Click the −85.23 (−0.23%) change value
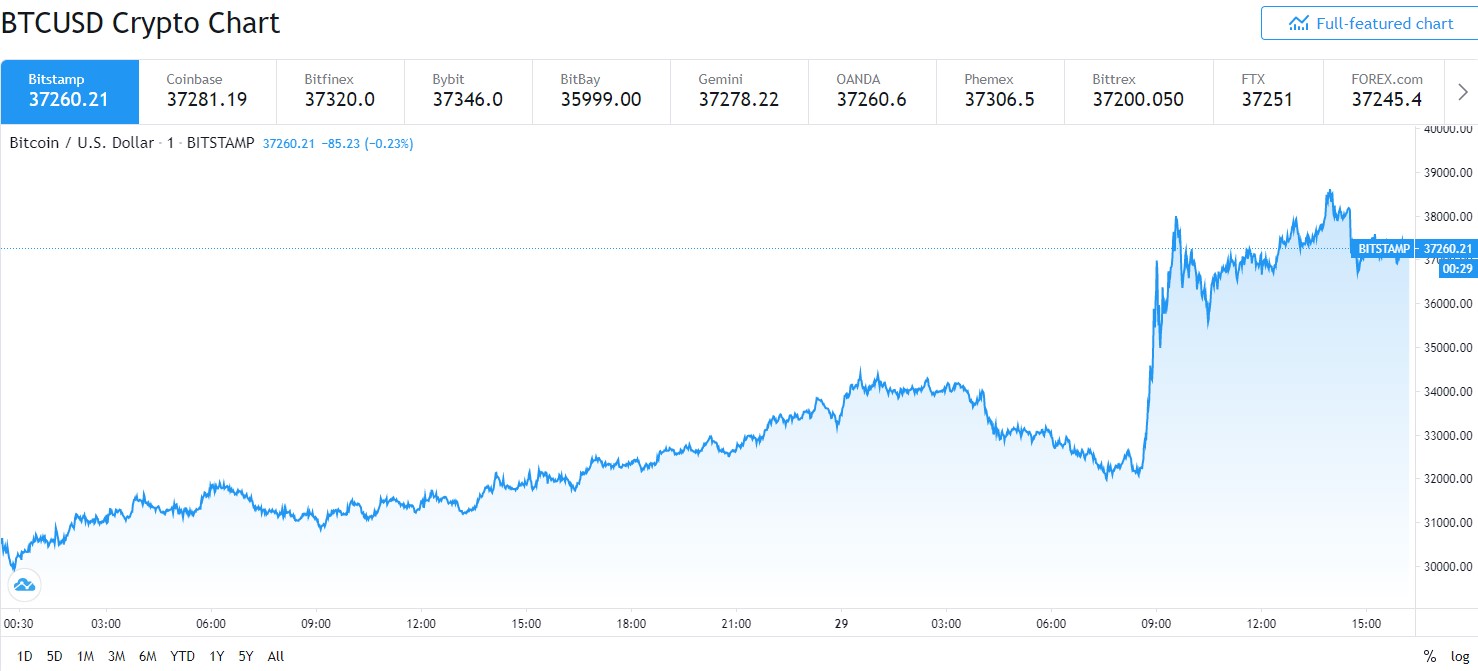This screenshot has width=1478, height=671. point(367,144)
